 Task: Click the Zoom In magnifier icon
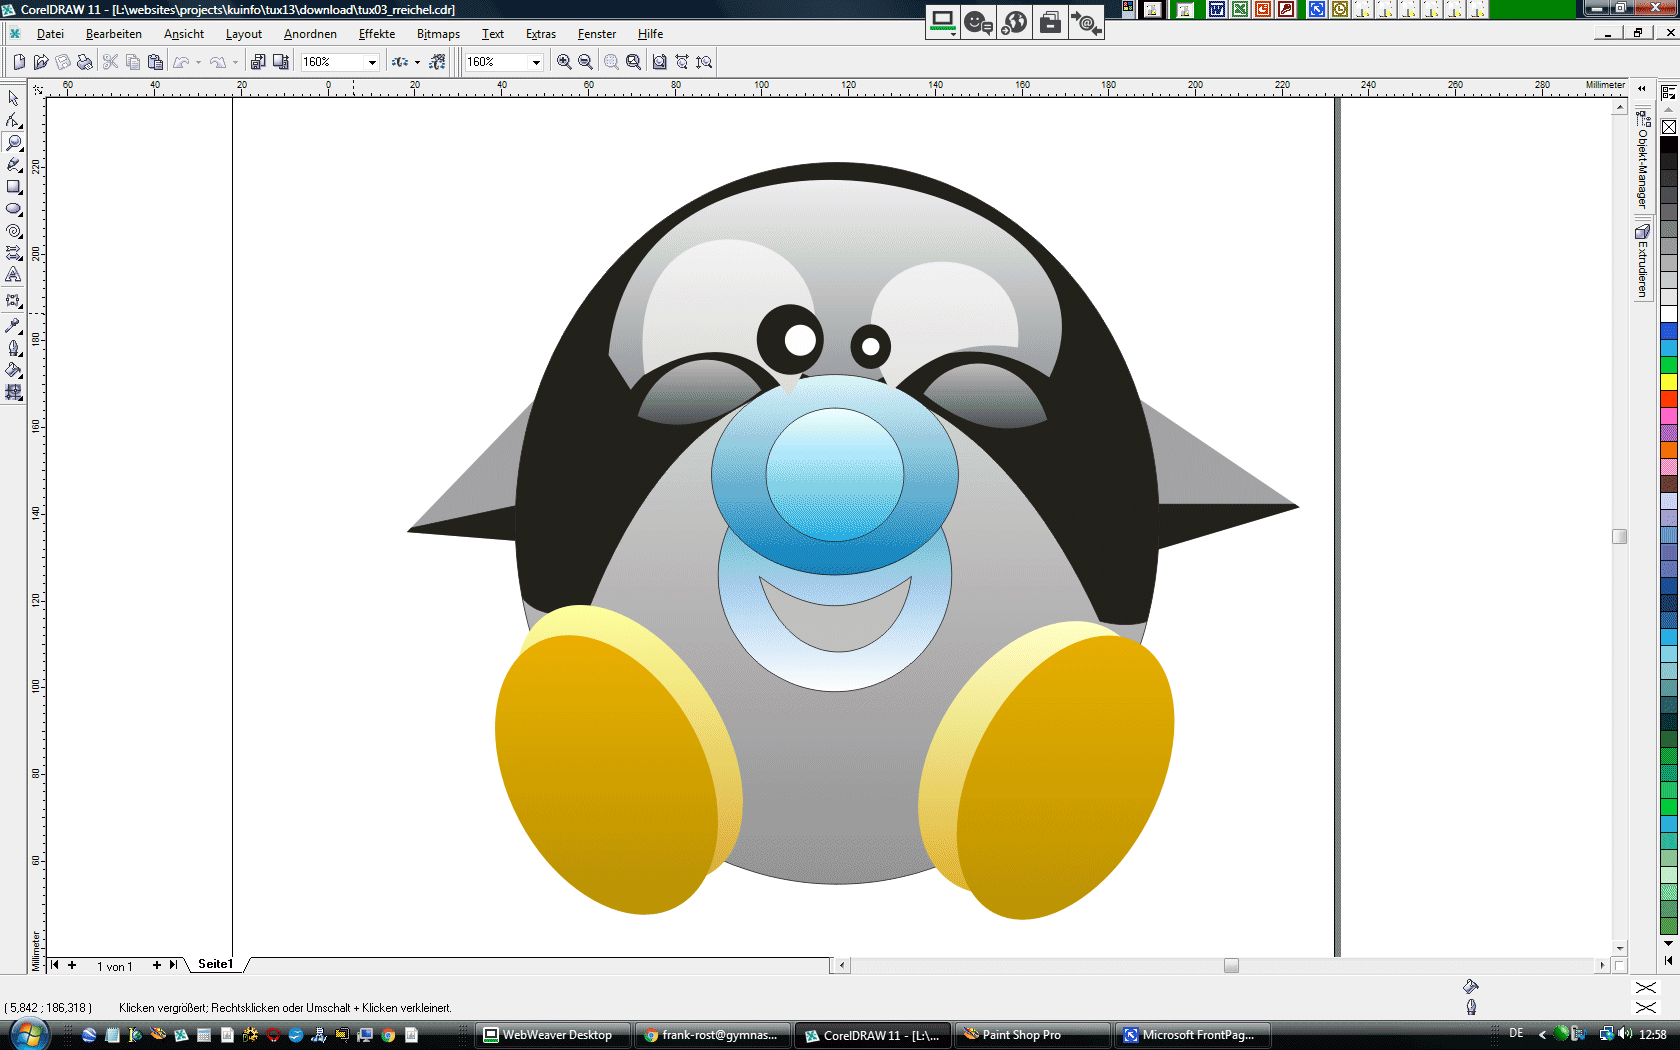click(x=564, y=62)
